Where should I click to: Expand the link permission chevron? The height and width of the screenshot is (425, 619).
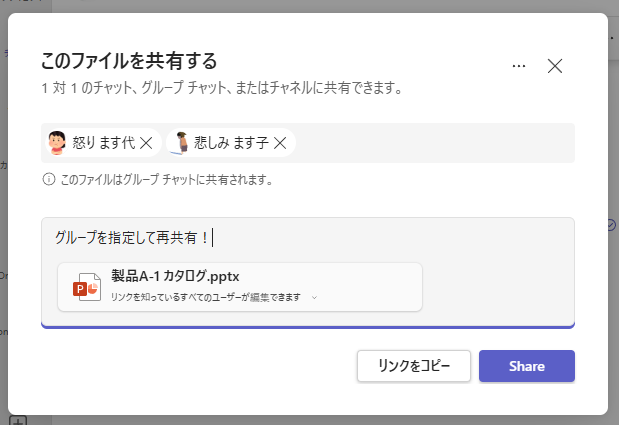[314, 298]
